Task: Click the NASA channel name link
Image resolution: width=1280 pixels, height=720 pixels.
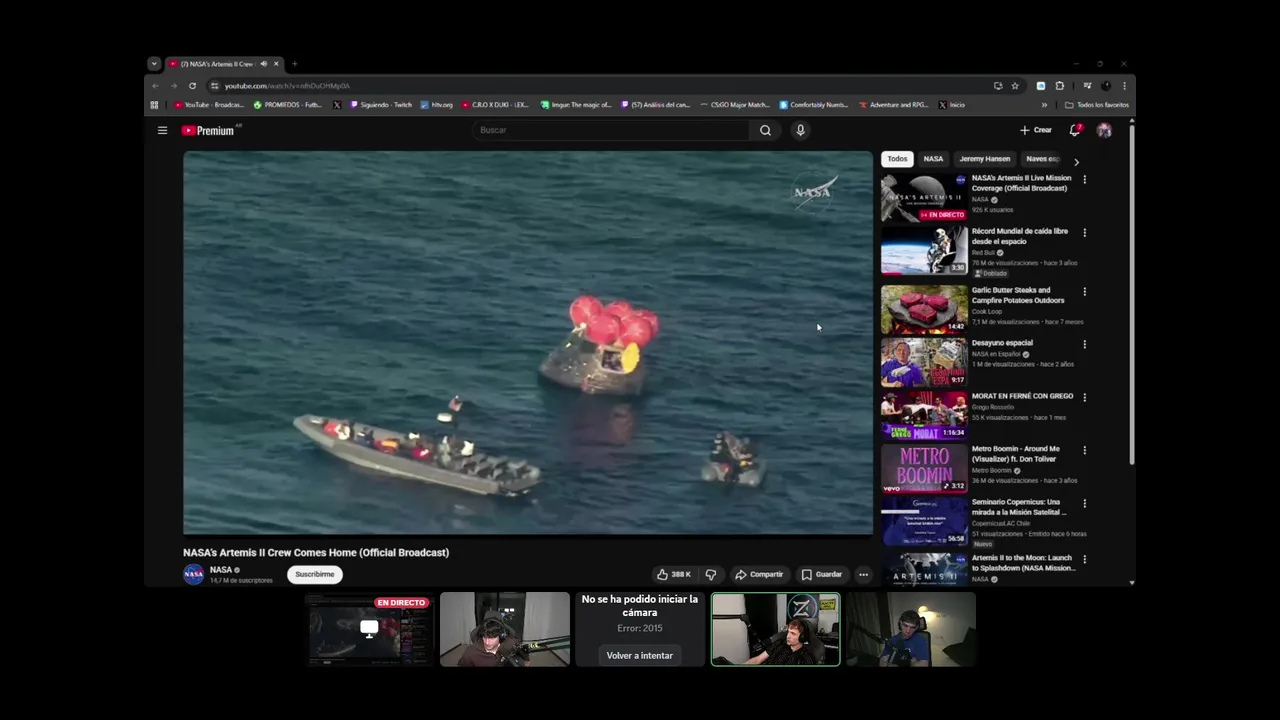Action: click(x=220, y=570)
